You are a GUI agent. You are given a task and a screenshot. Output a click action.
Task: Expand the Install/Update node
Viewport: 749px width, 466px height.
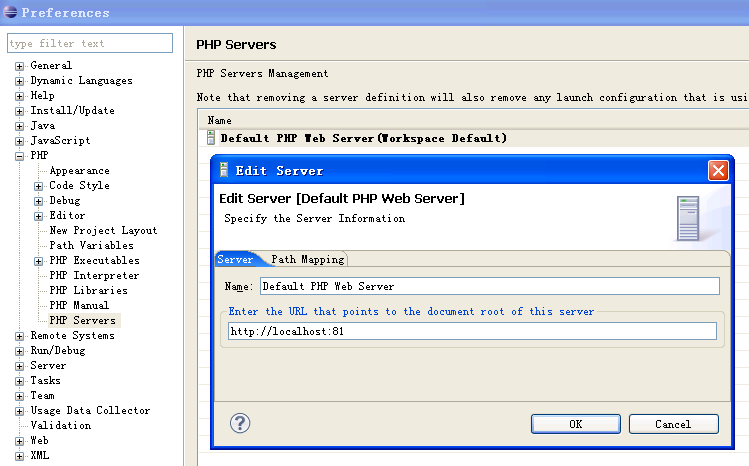pyautogui.click(x=19, y=111)
